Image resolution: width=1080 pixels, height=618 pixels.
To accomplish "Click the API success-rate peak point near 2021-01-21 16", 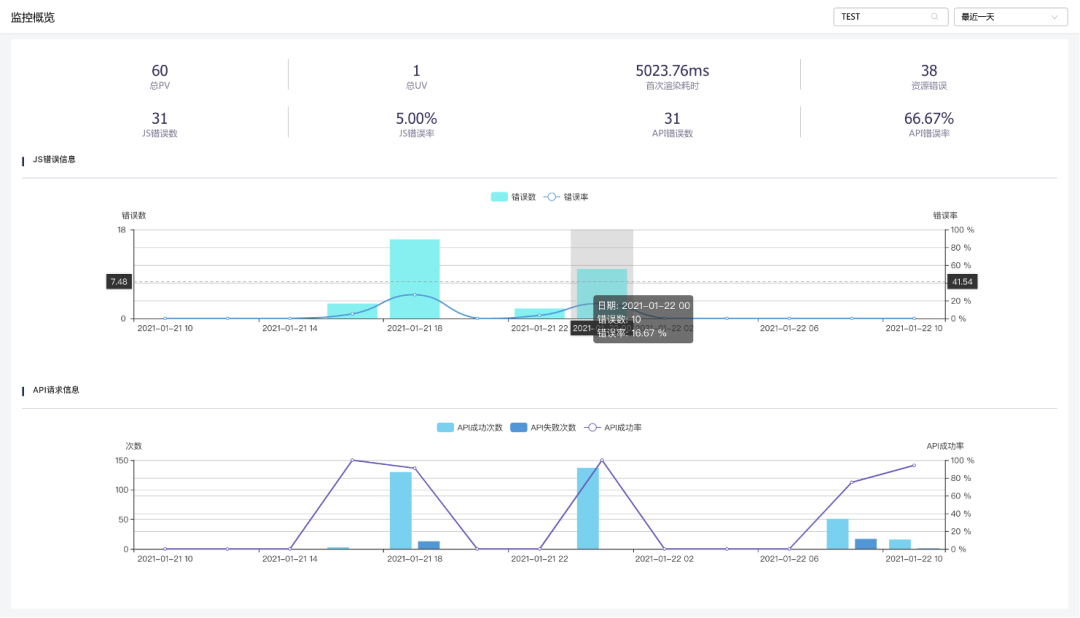I will [x=352, y=460].
